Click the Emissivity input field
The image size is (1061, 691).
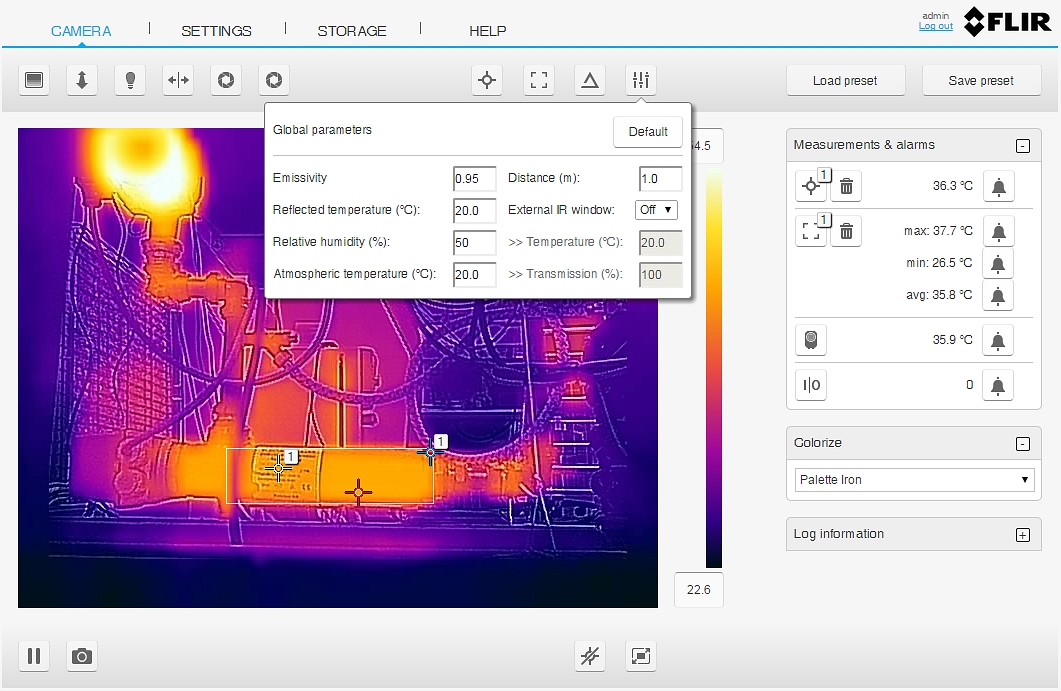click(474, 179)
